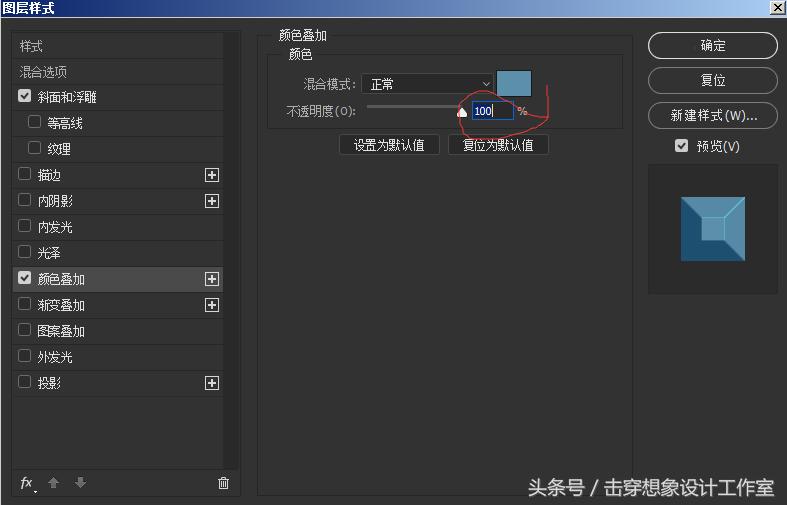Enable the 图案叠加 checkbox
787x505 pixels.
[24, 330]
